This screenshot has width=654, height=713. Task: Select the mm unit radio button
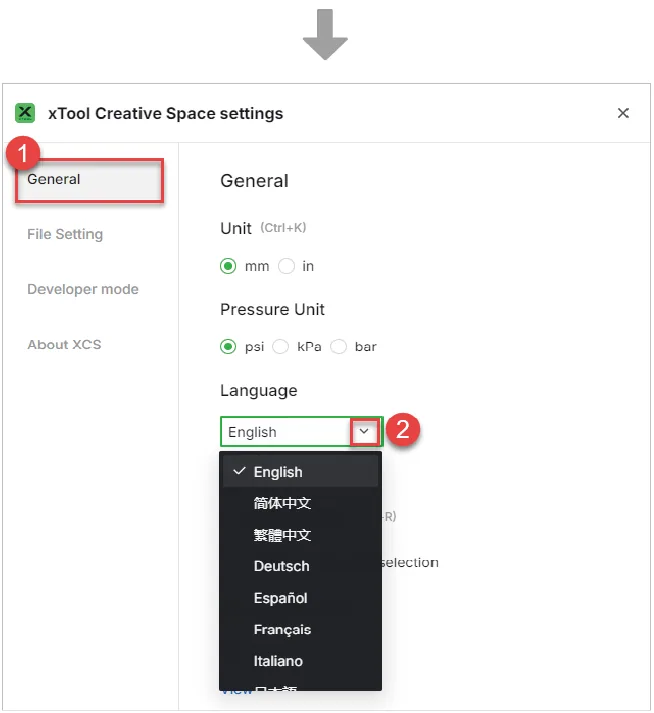click(228, 266)
